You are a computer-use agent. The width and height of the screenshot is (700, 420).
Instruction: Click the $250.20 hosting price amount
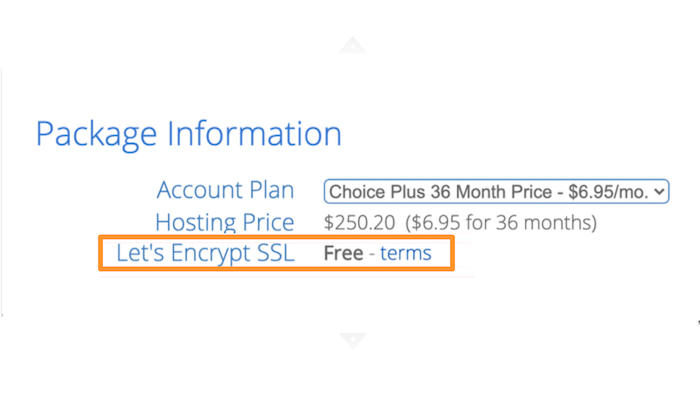point(359,222)
